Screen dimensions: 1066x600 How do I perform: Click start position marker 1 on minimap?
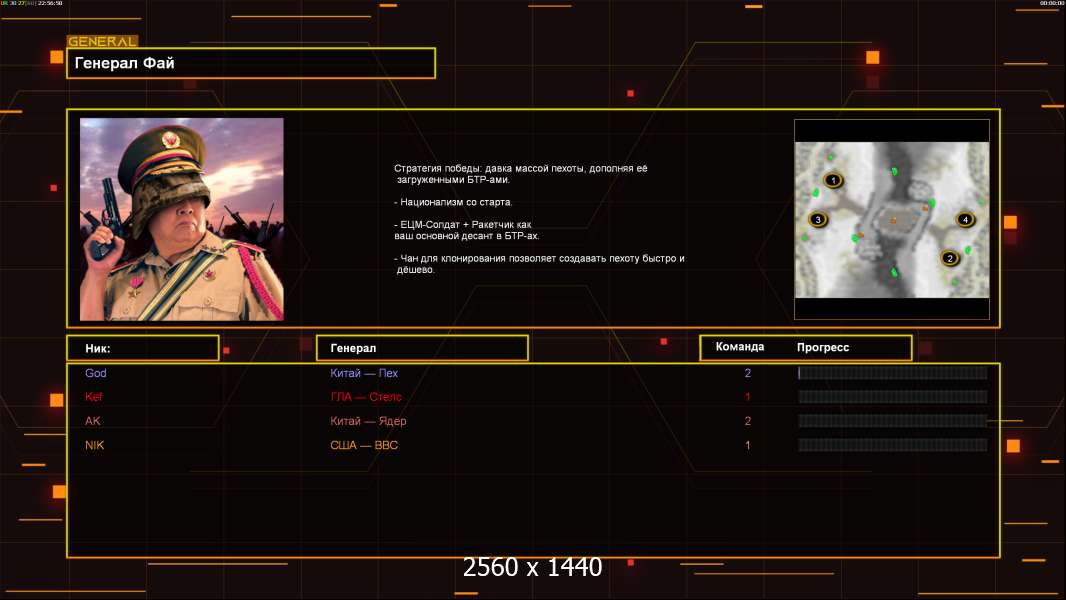[x=833, y=180]
